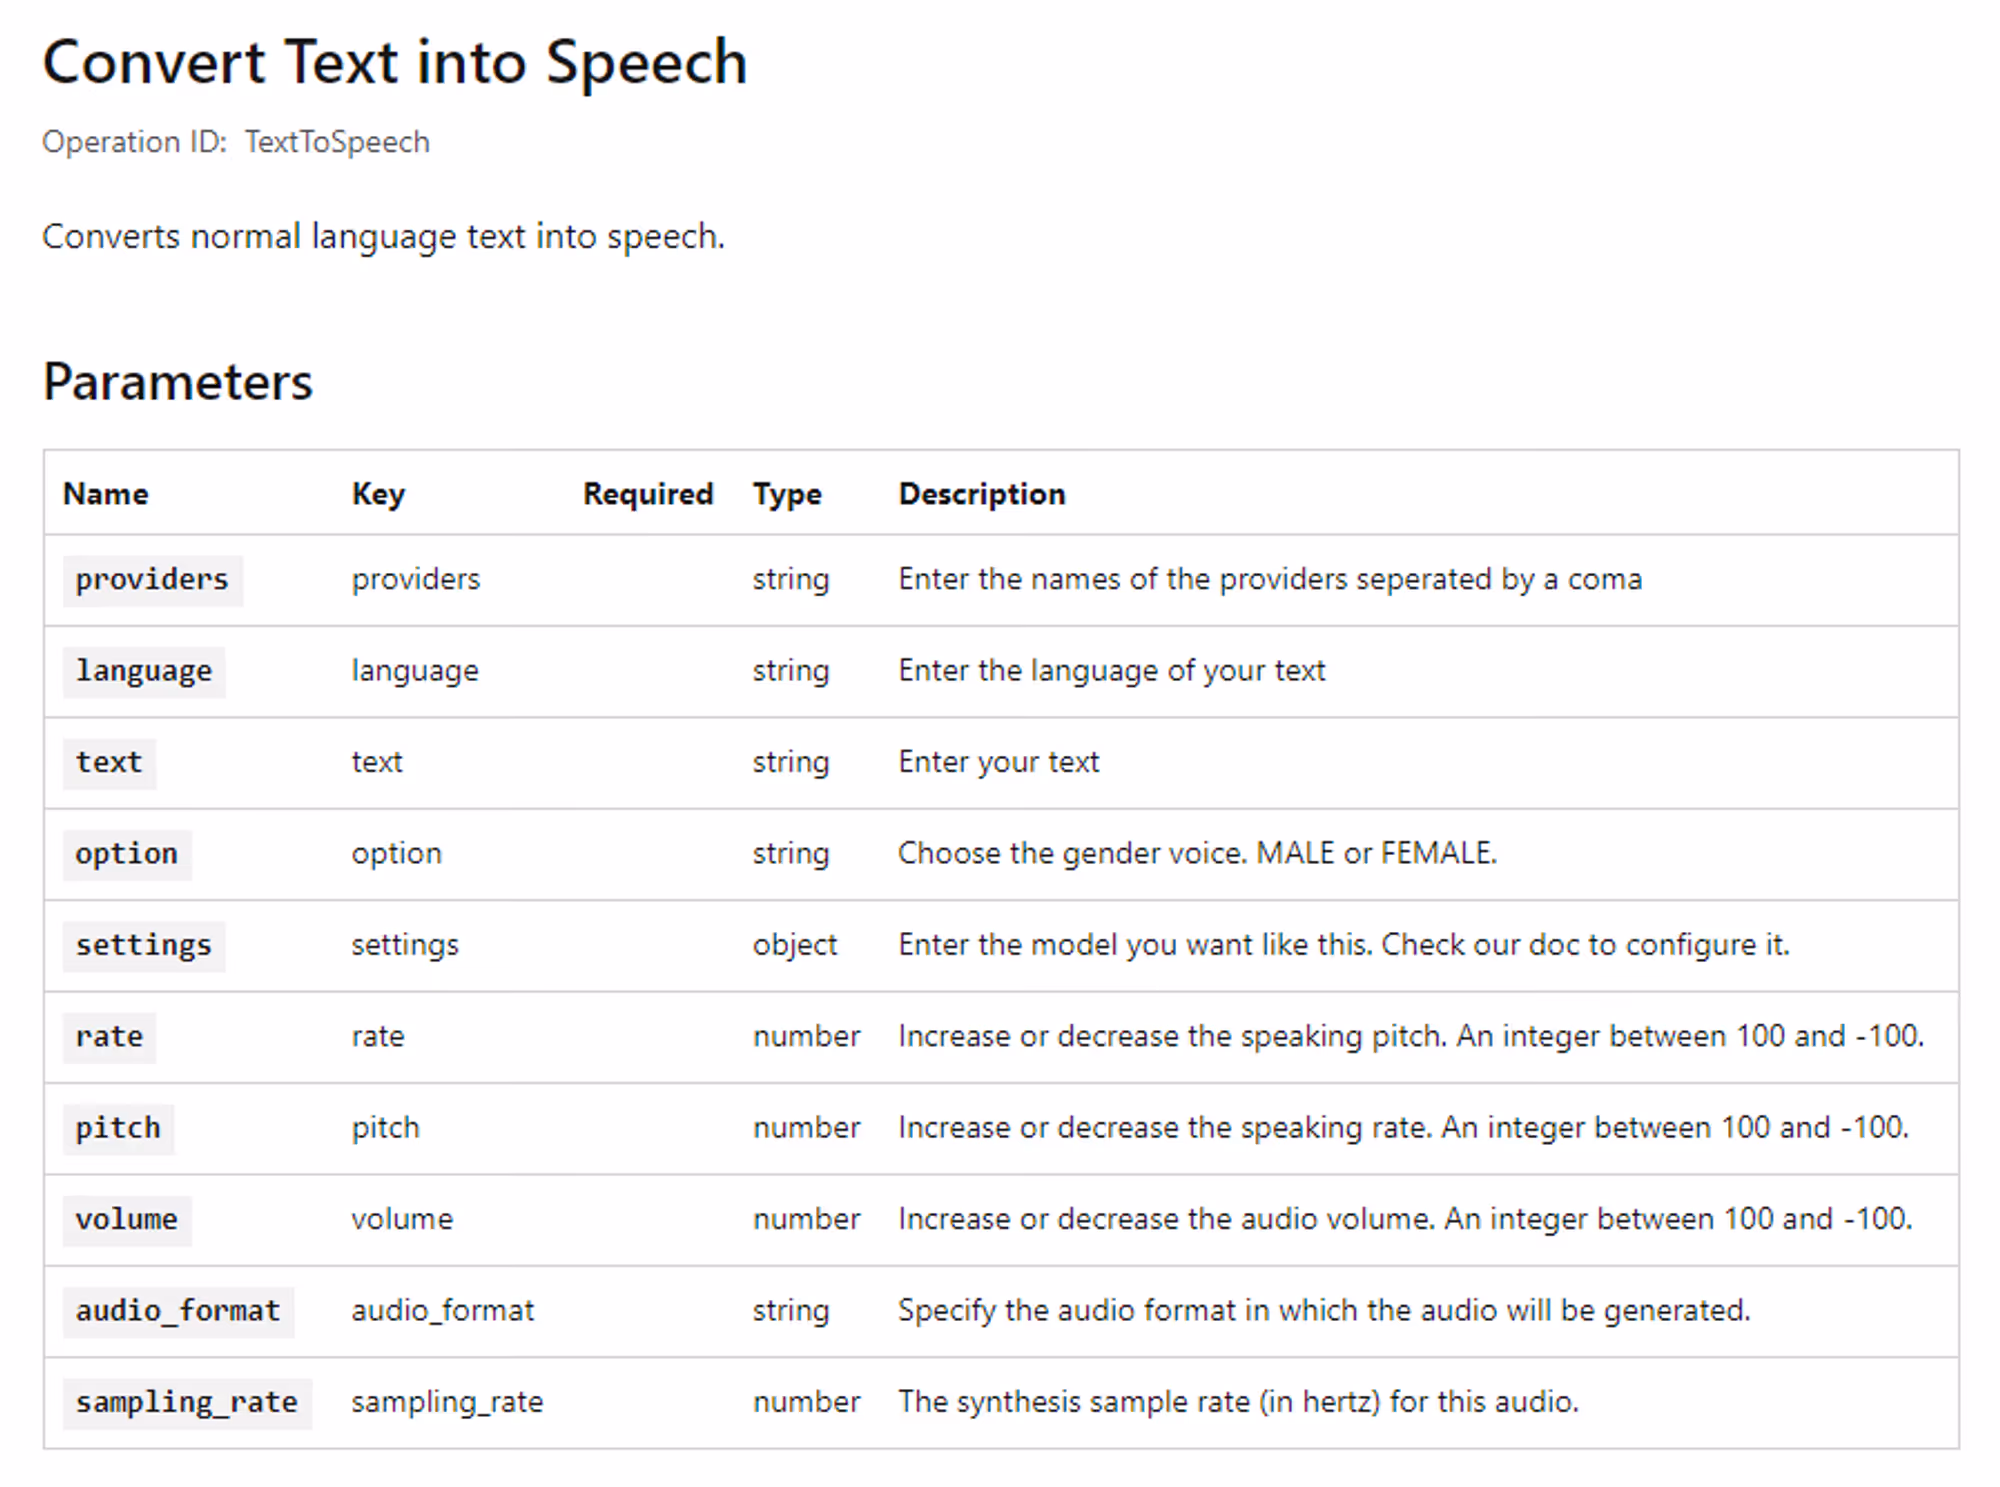Select the volume parameter code label
2000x1487 pixels.
click(126, 1220)
